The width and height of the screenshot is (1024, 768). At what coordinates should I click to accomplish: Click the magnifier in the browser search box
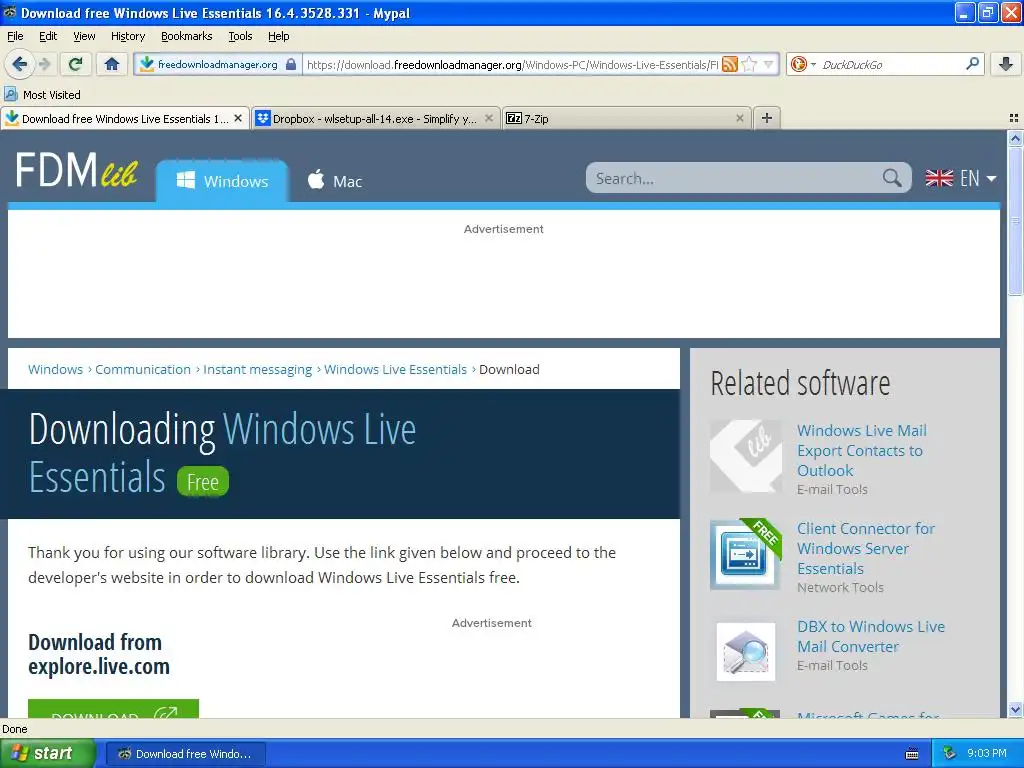tap(972, 64)
